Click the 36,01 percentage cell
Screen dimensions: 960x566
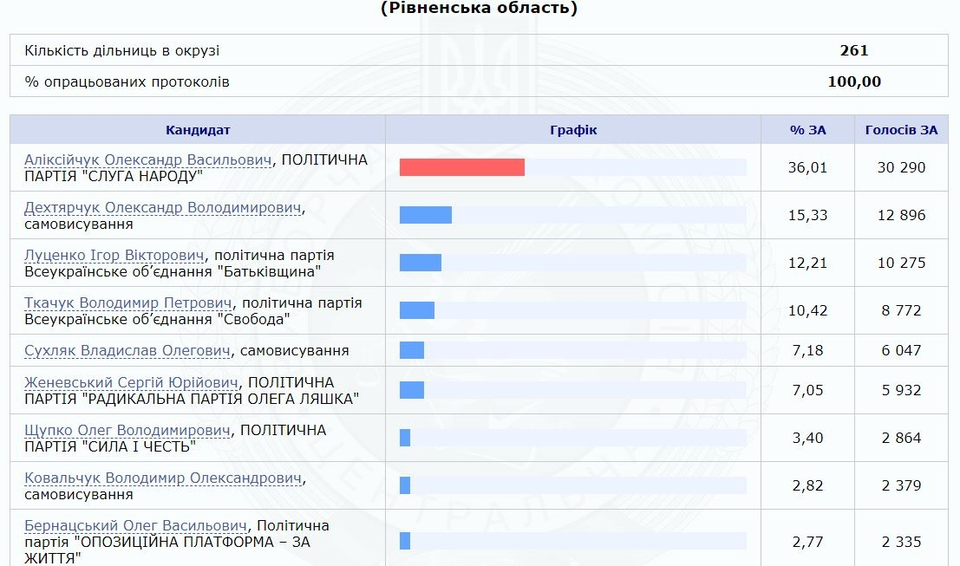click(x=808, y=167)
